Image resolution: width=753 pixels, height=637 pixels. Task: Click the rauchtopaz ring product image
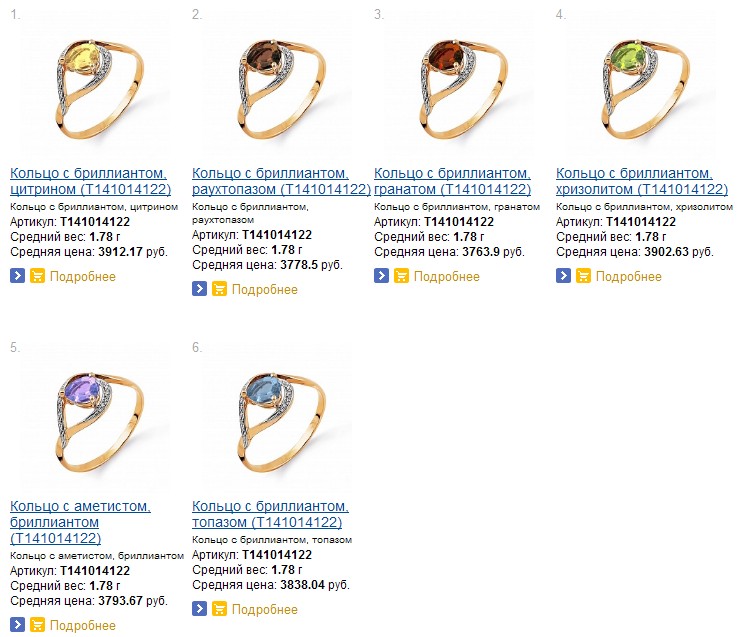(271, 83)
